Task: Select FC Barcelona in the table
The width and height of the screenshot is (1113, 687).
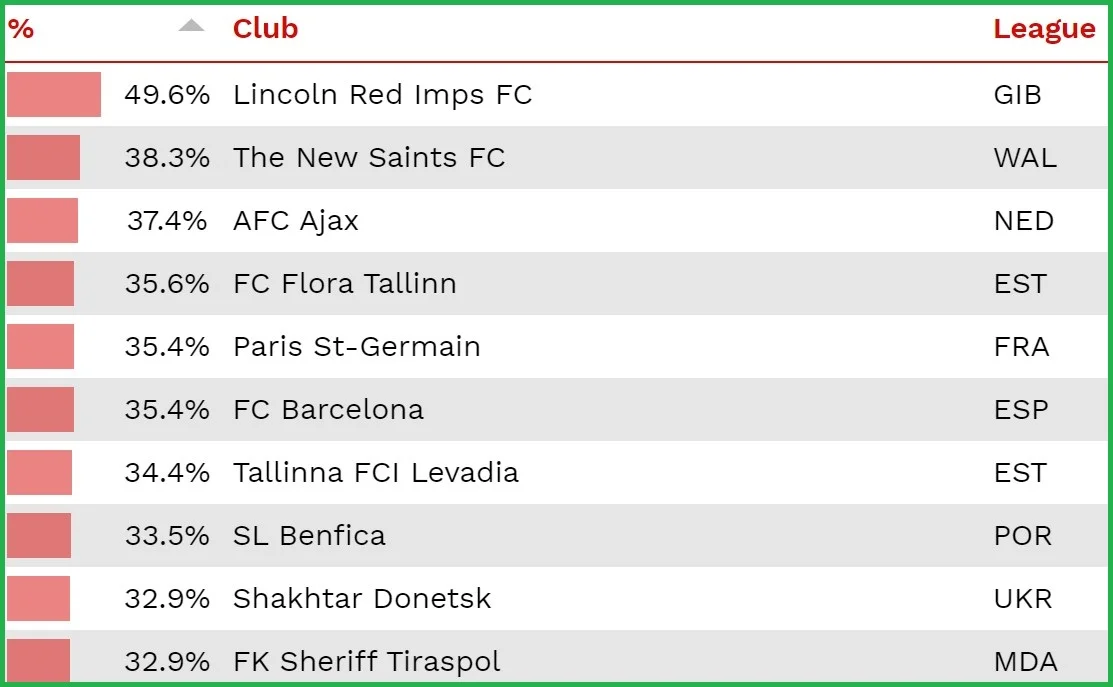Action: point(328,410)
